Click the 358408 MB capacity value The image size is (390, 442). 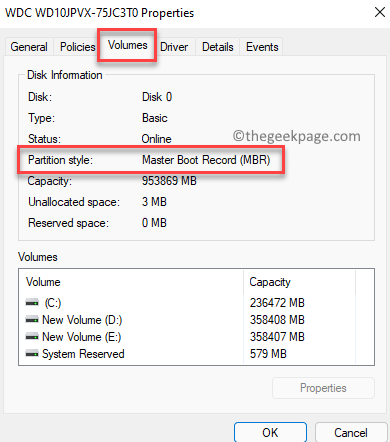(277, 320)
